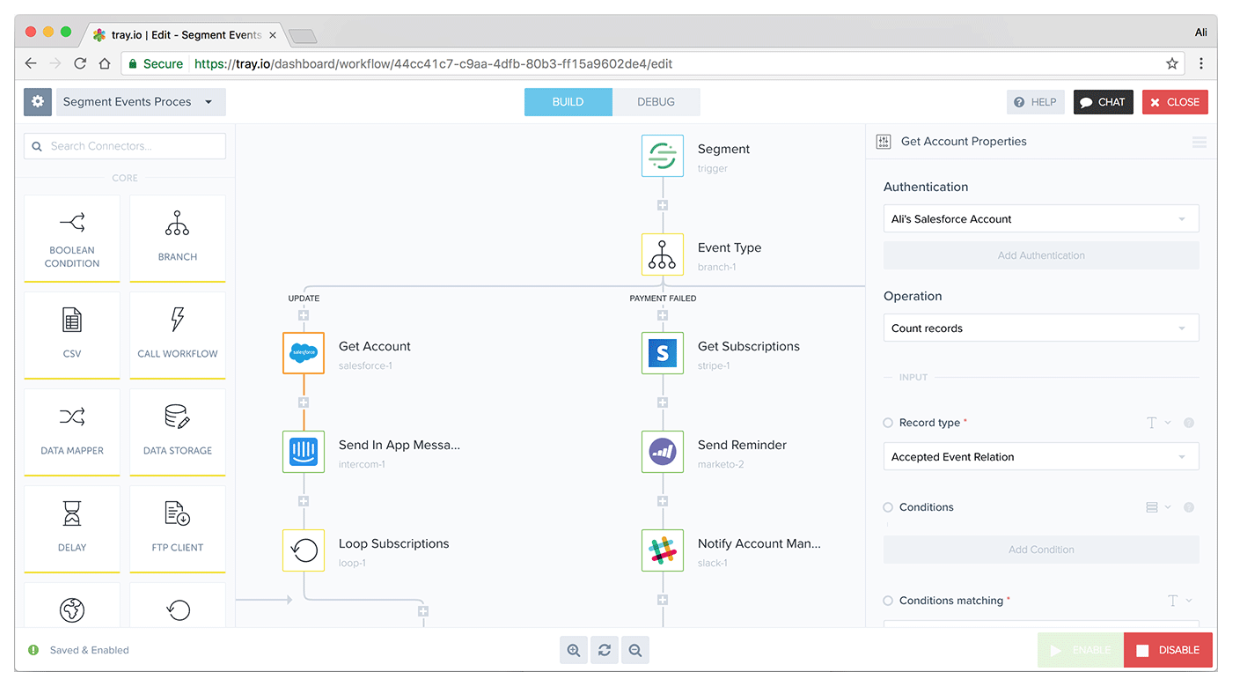Select the Loop Subscriptions loop icon

coord(303,550)
